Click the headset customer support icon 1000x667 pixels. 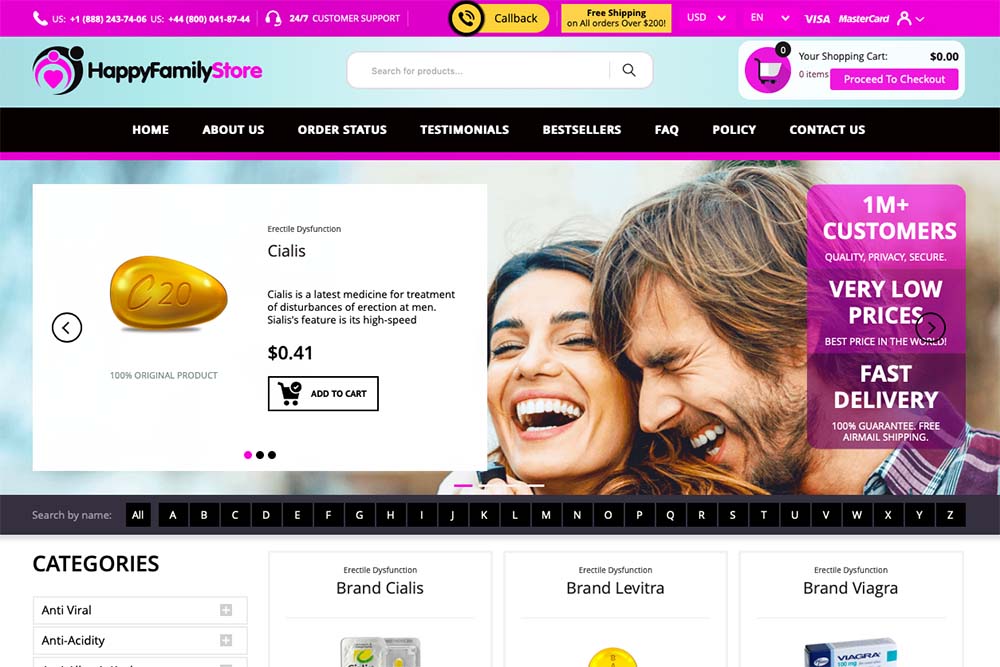(273, 18)
